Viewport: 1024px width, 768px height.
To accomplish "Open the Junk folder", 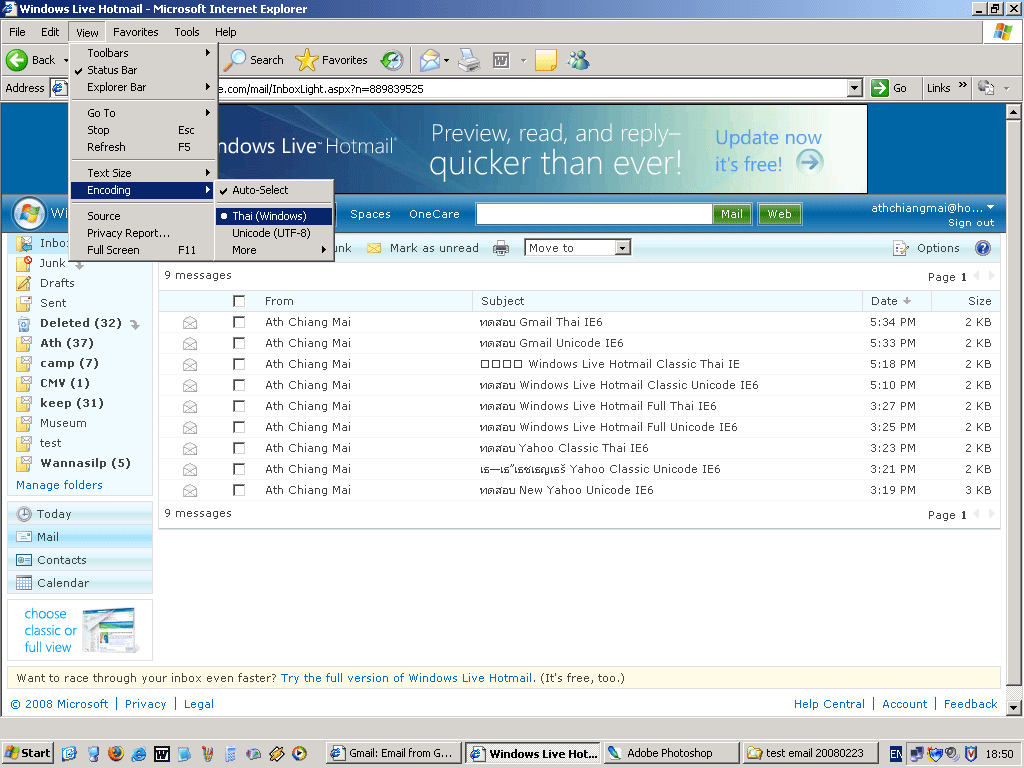I will coord(52,263).
